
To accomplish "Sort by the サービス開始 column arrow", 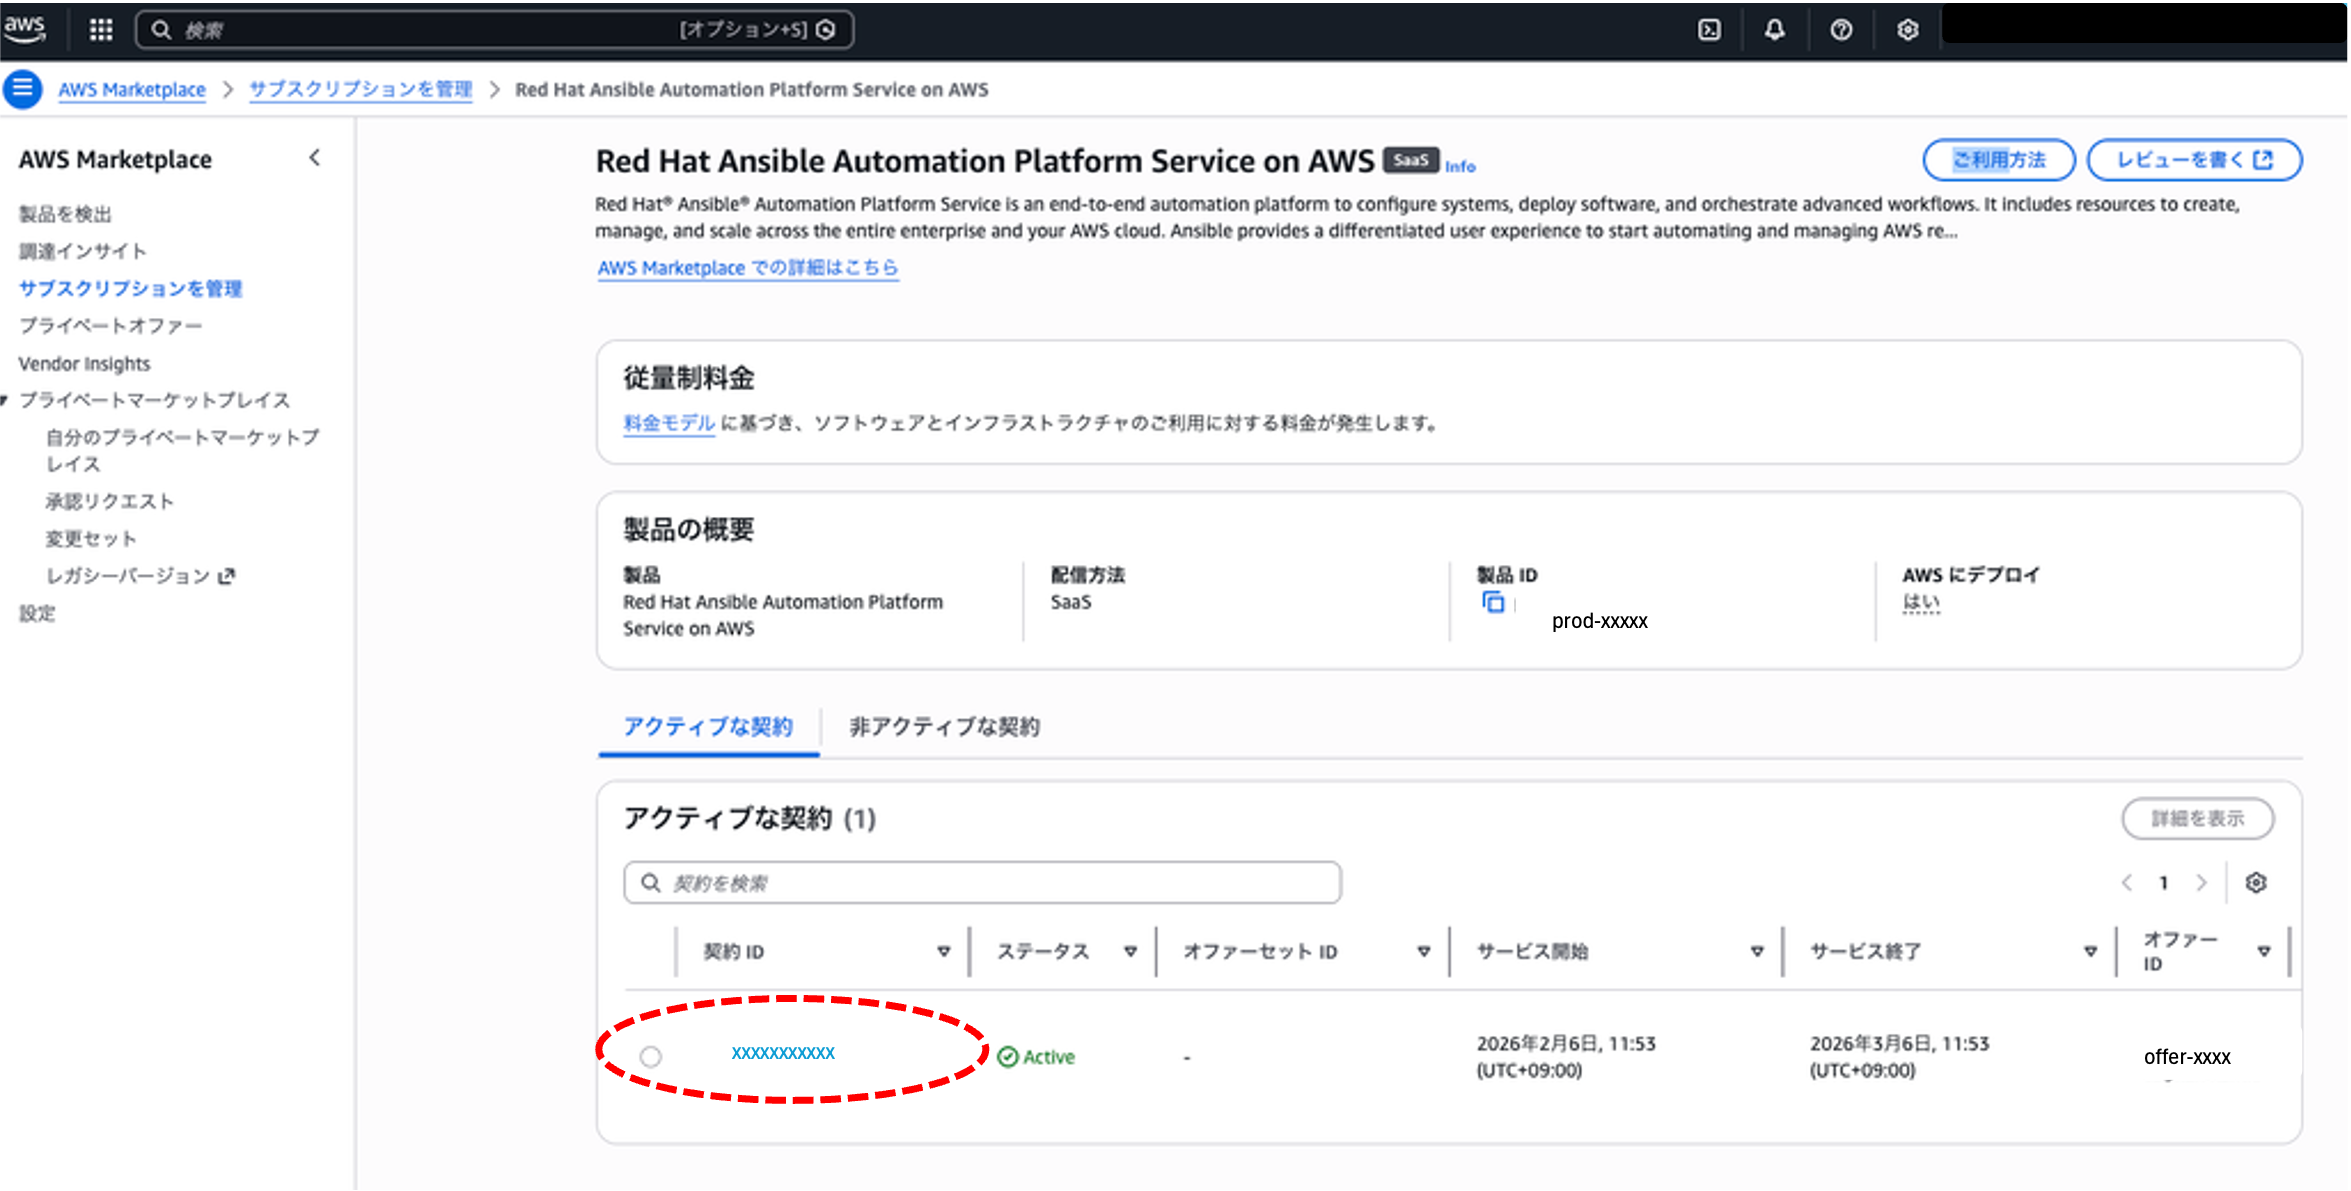I will pos(1756,952).
